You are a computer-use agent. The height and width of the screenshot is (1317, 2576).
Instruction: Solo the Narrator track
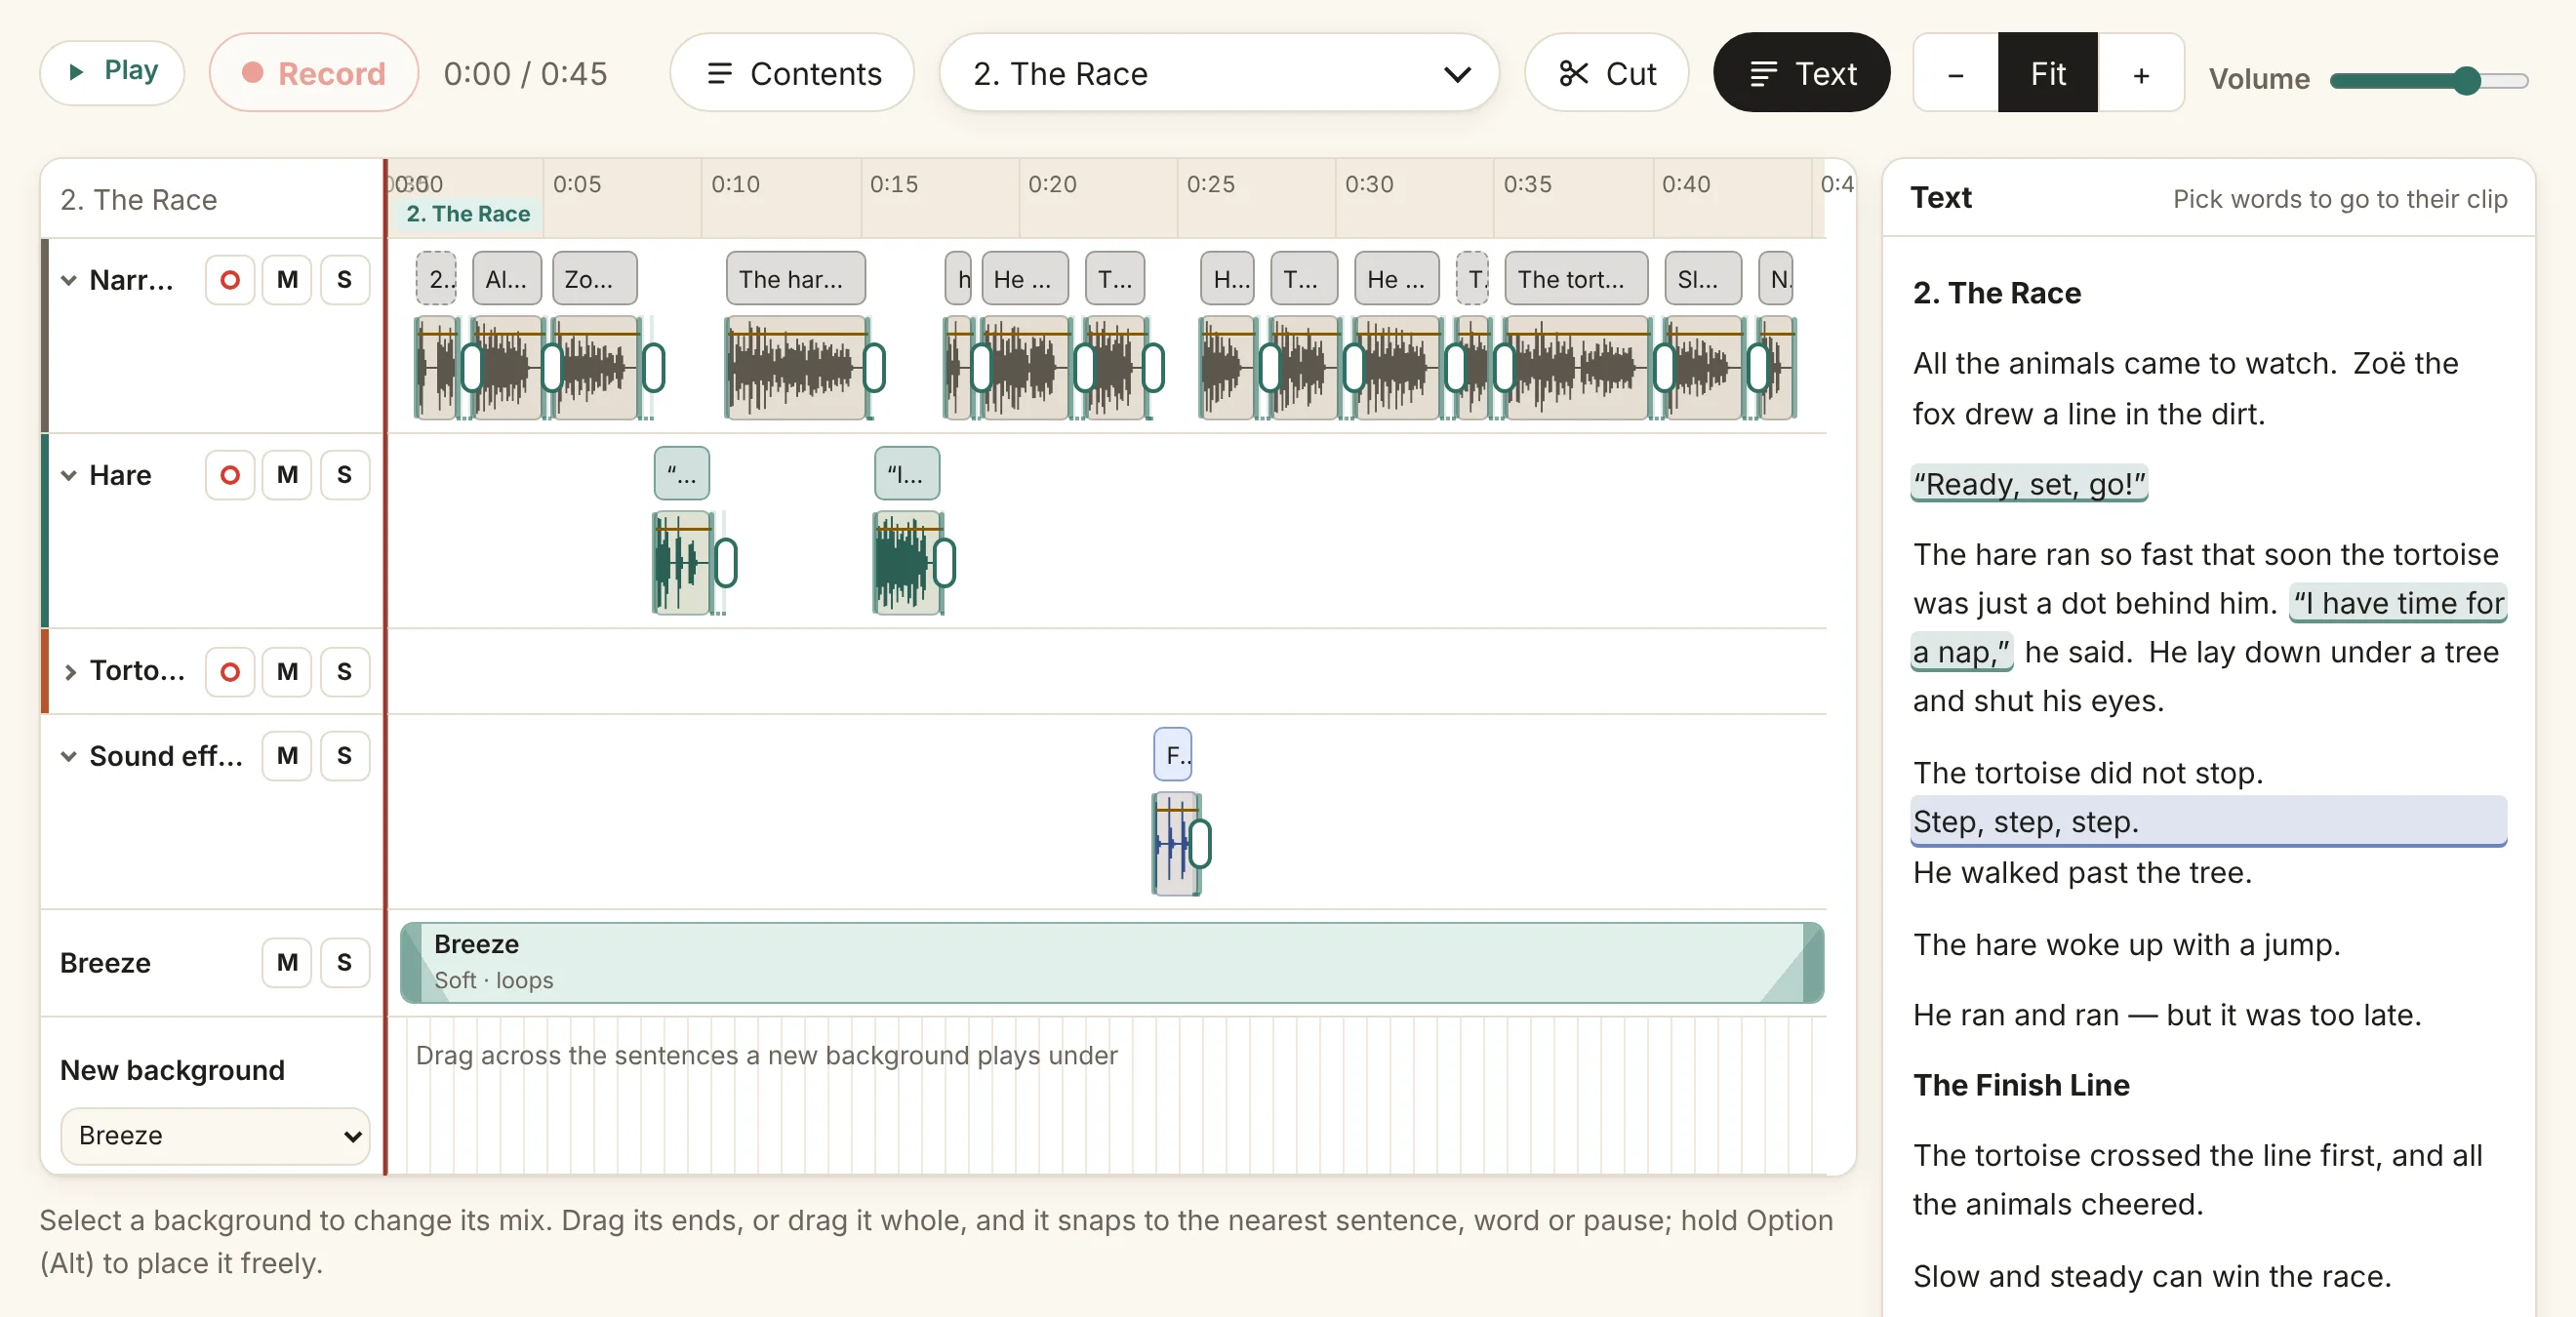(x=344, y=279)
